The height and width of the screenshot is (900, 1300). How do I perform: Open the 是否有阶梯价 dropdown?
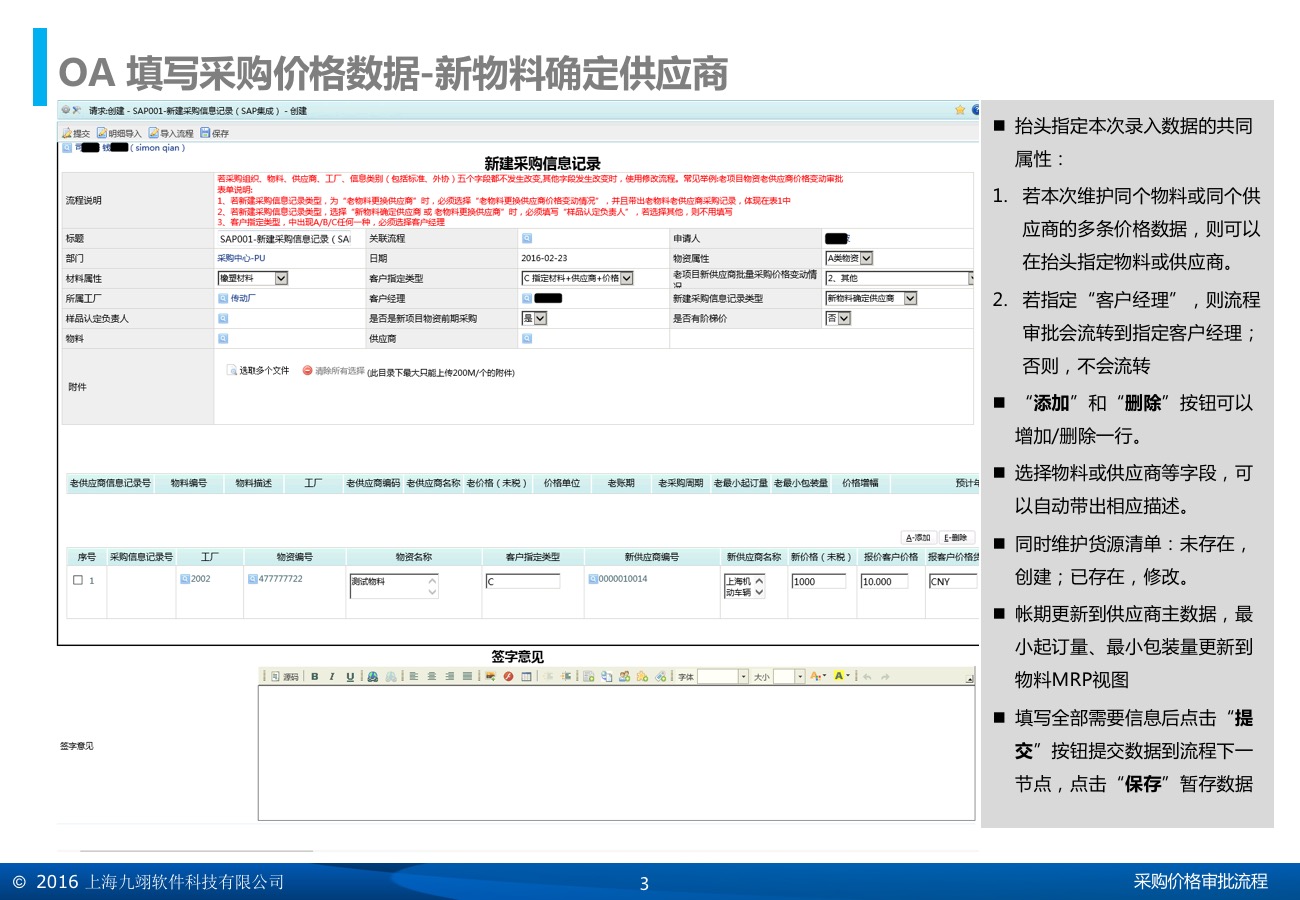point(844,318)
